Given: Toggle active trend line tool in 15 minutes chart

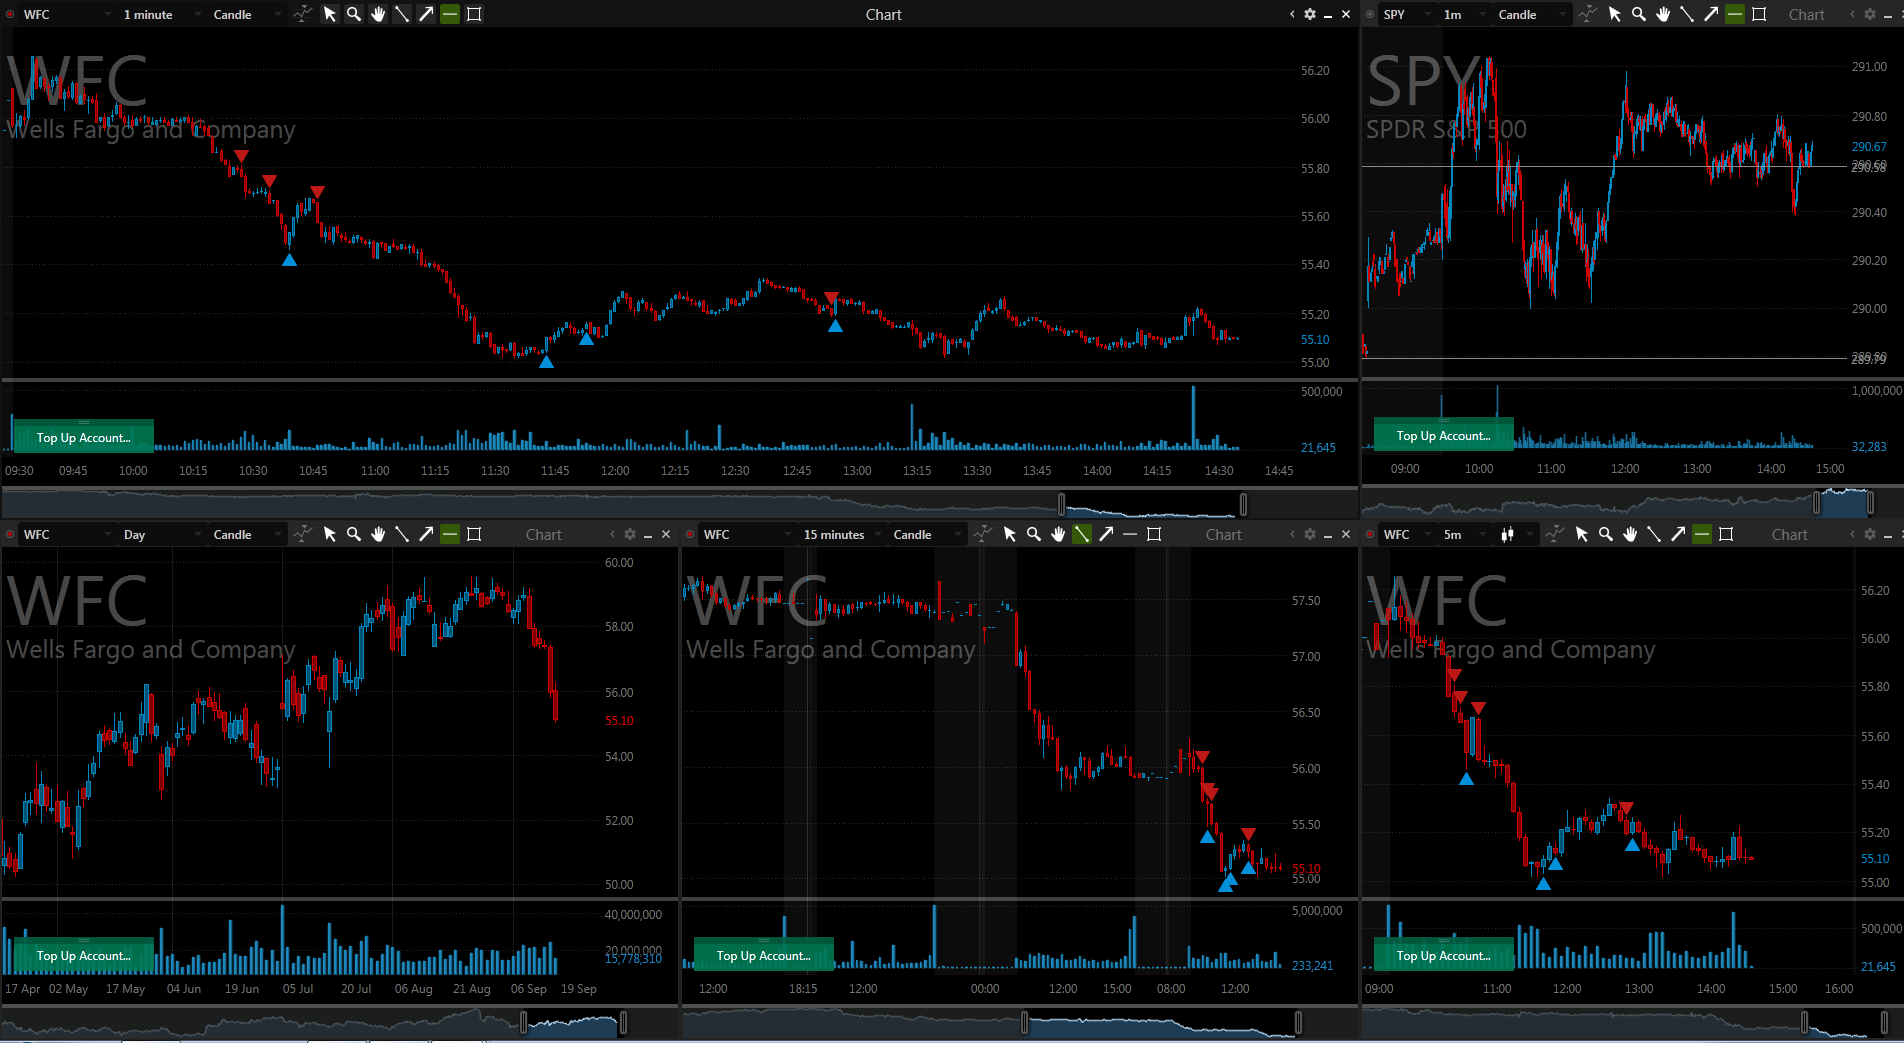Looking at the screenshot, I should 1082,534.
